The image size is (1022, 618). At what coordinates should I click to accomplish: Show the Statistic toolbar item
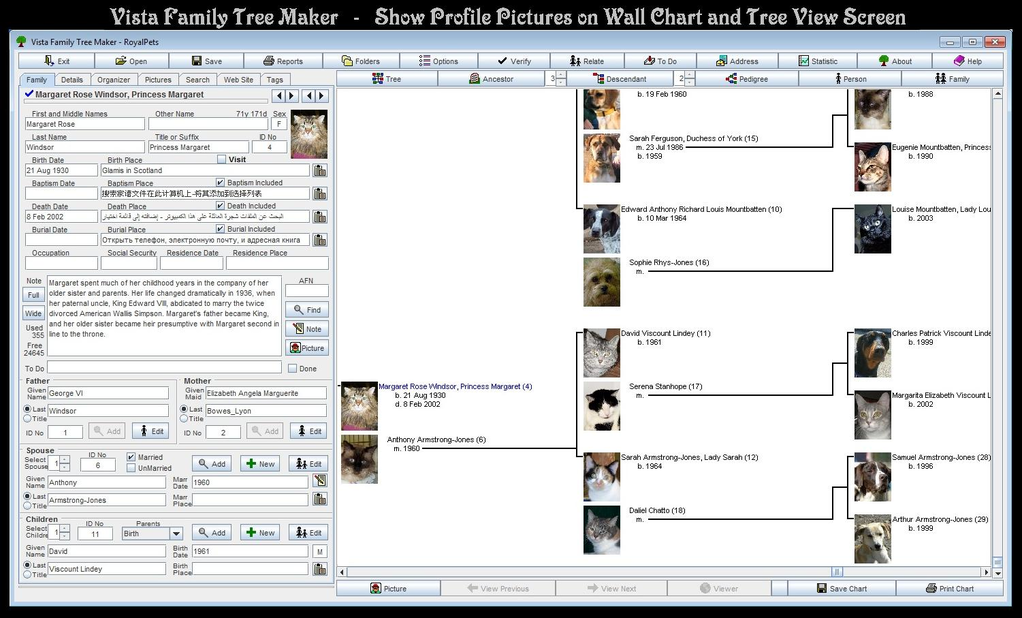click(x=818, y=61)
